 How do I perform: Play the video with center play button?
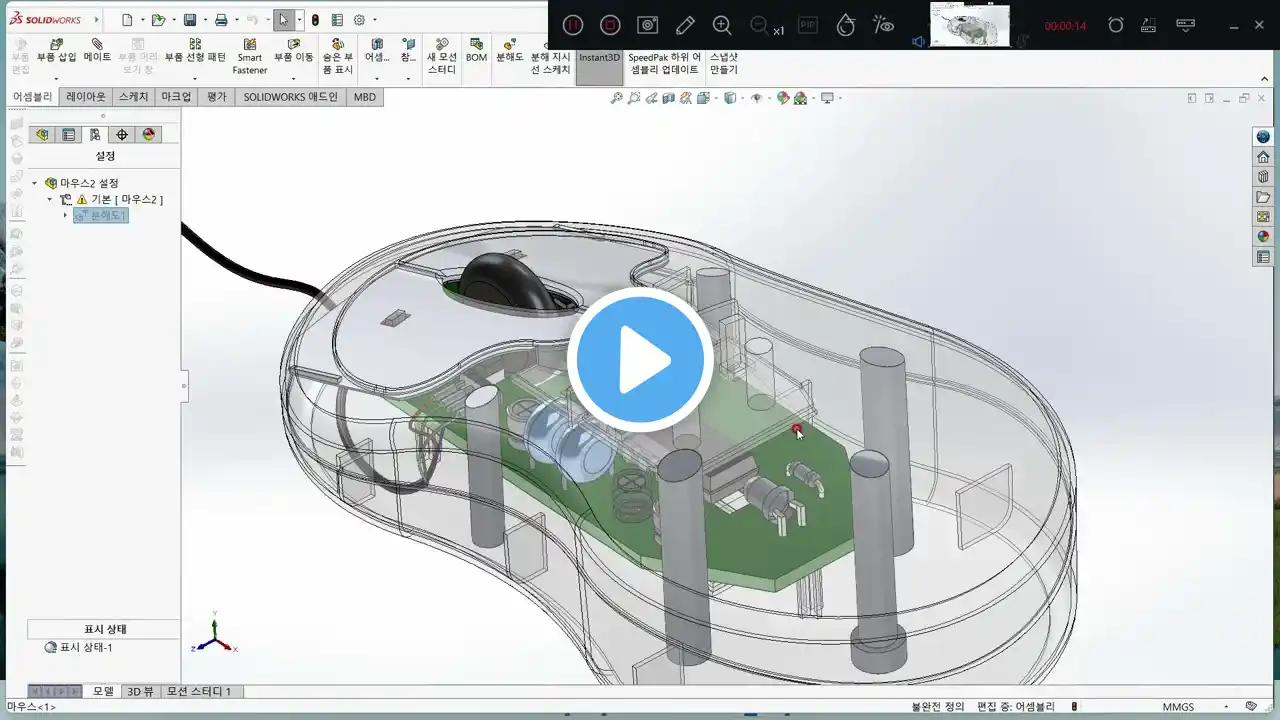pyautogui.click(x=640, y=360)
